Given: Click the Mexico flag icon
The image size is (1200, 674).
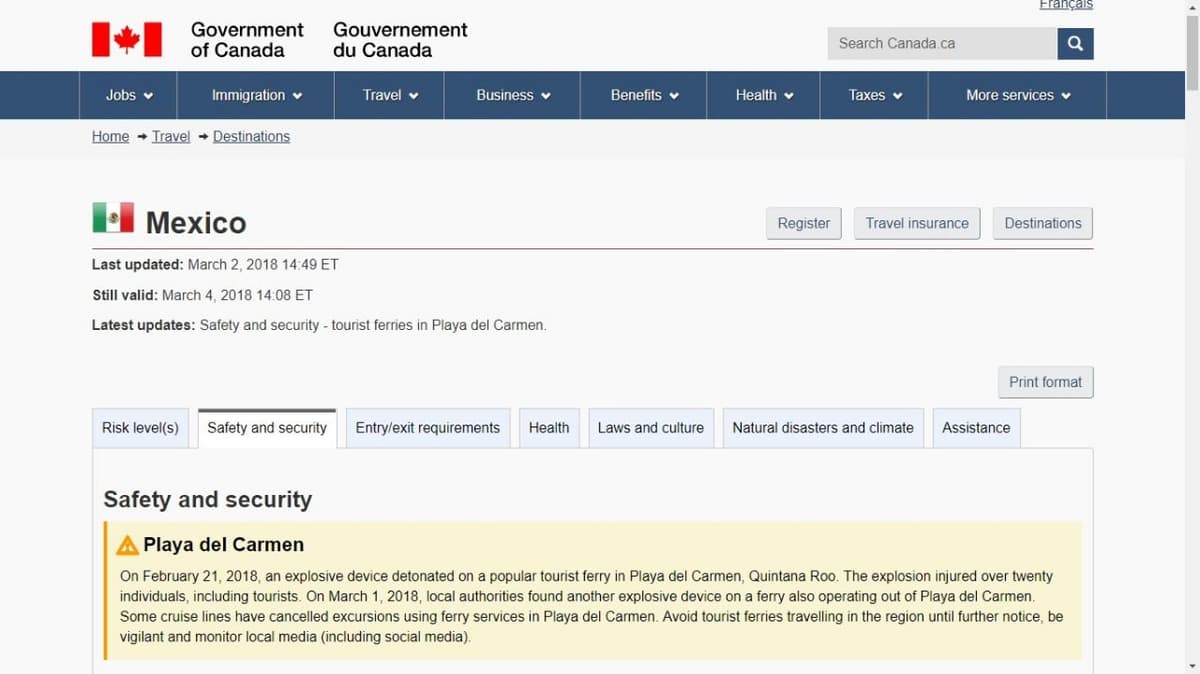Looking at the screenshot, I should [x=113, y=218].
